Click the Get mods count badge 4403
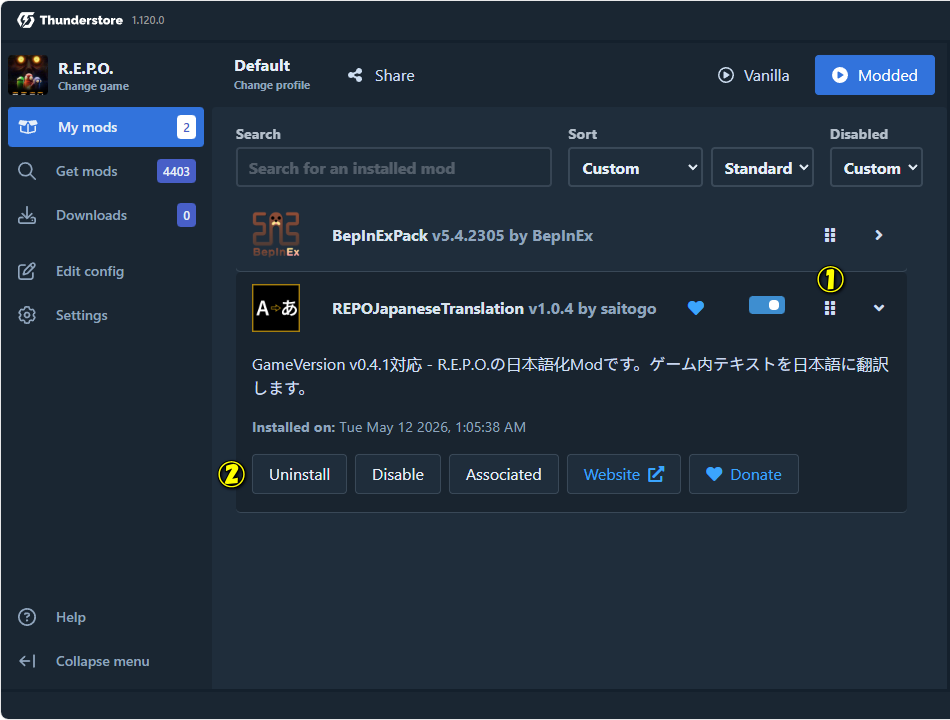Image resolution: width=950 pixels, height=720 pixels. [176, 172]
